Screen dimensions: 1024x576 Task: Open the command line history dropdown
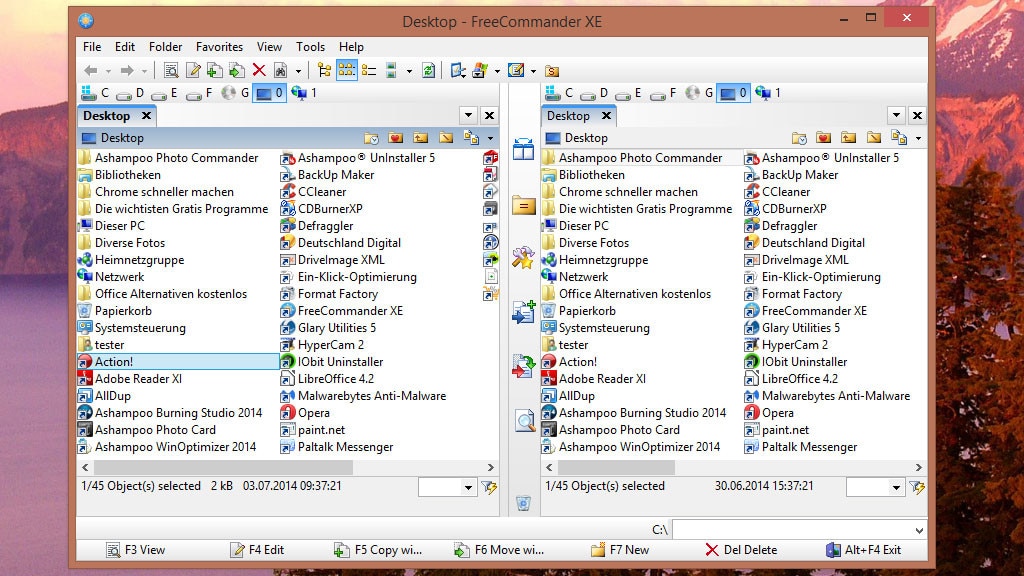tap(919, 530)
